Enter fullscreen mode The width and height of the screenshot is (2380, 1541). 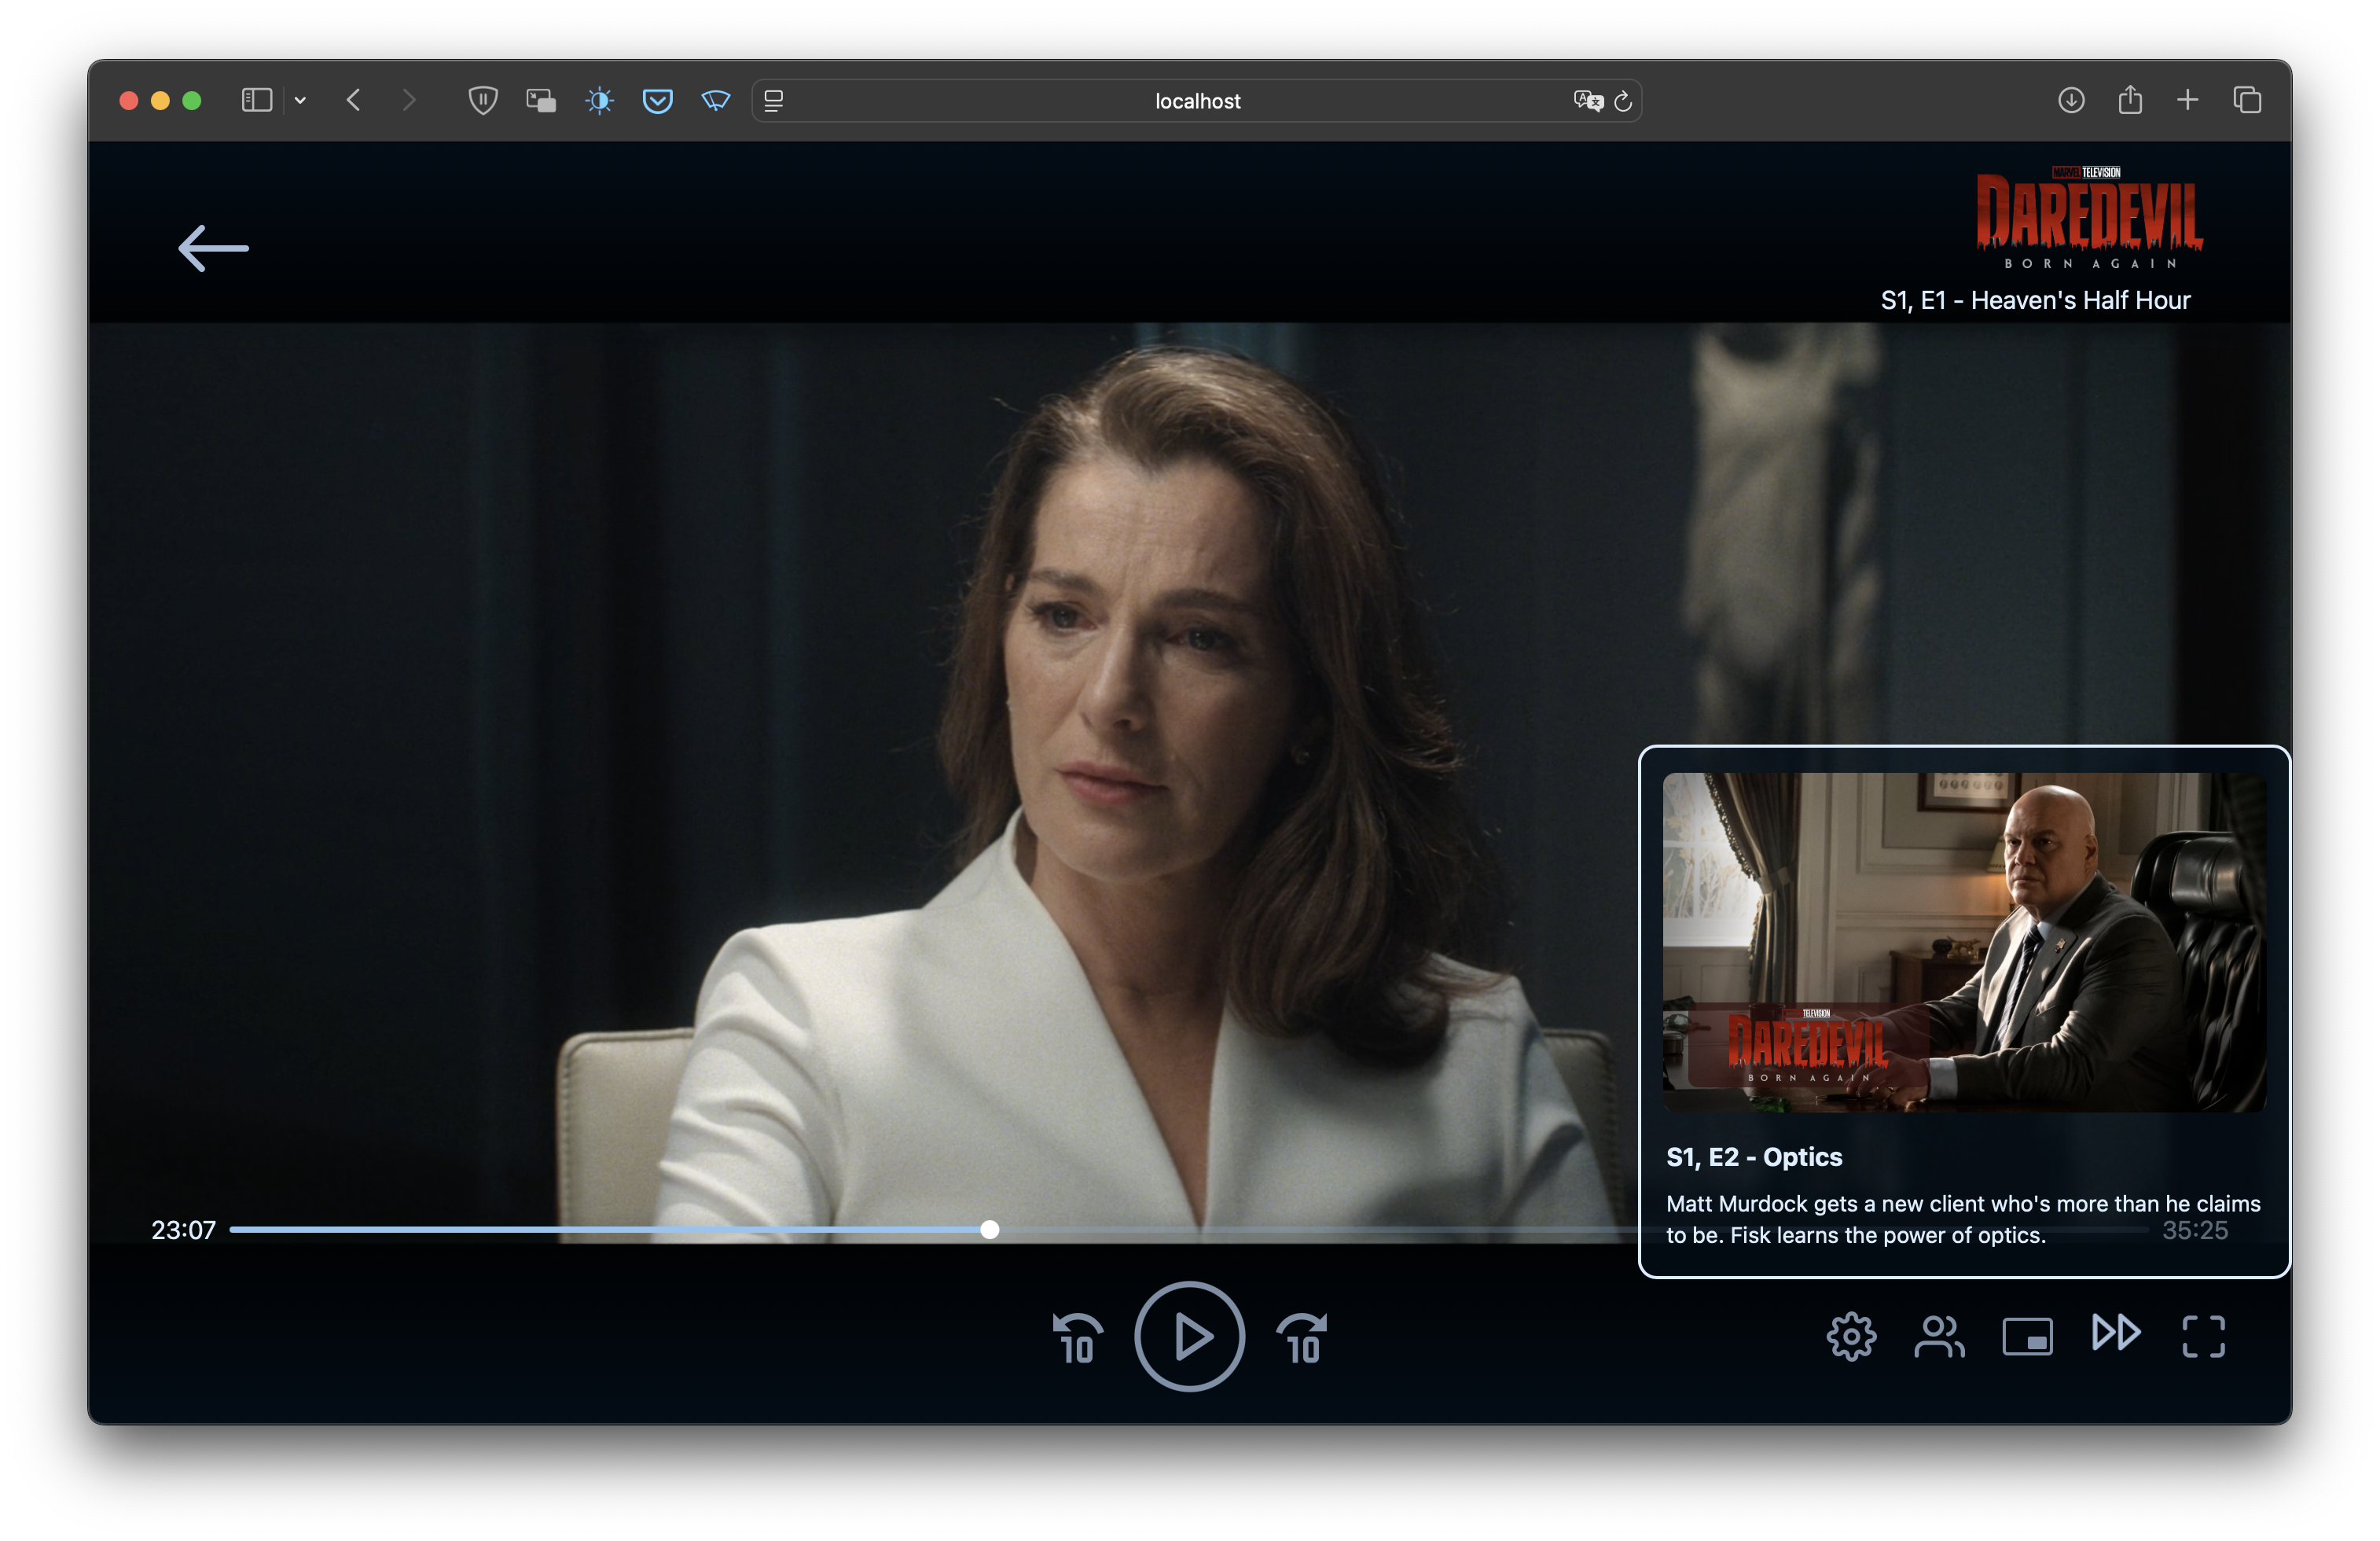[2203, 1336]
